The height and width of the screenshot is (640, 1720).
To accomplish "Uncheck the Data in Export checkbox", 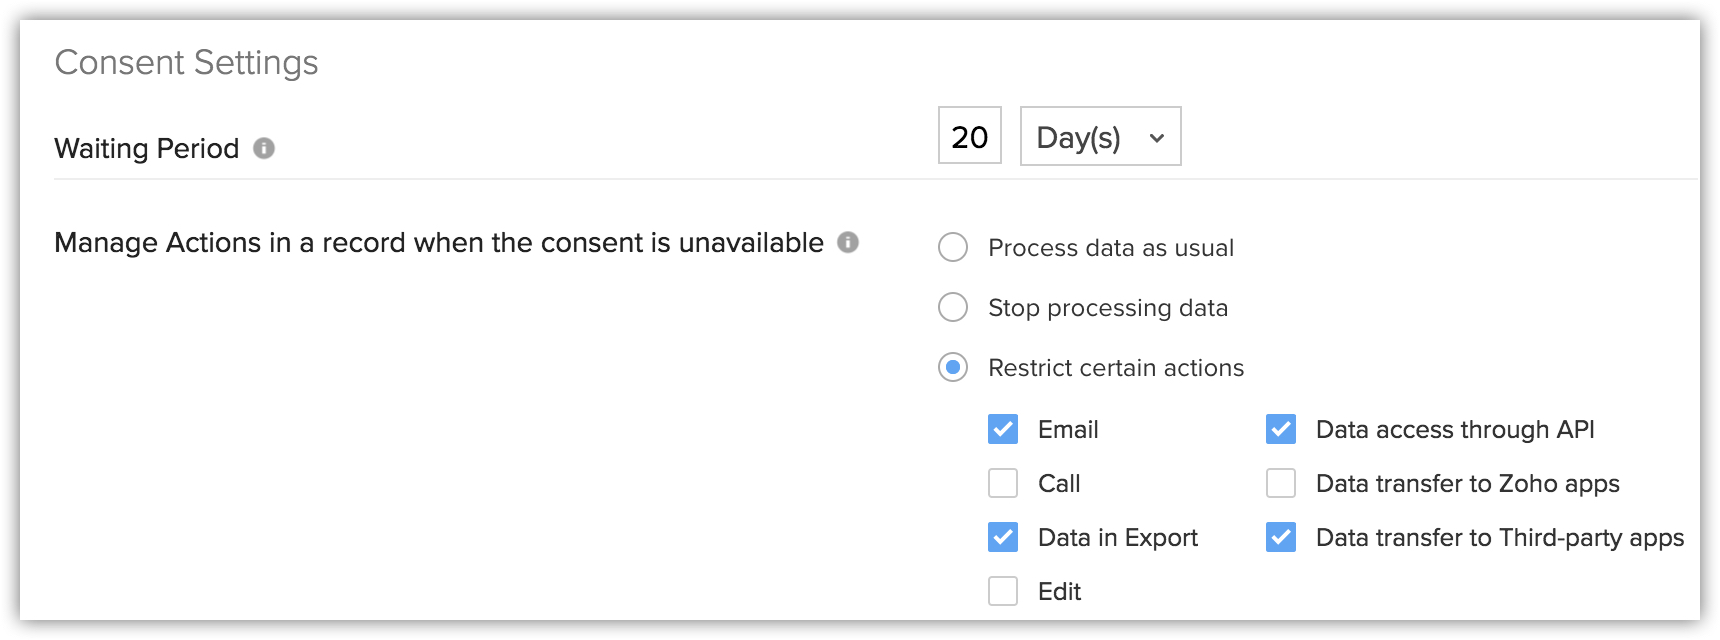I will click(x=1003, y=537).
